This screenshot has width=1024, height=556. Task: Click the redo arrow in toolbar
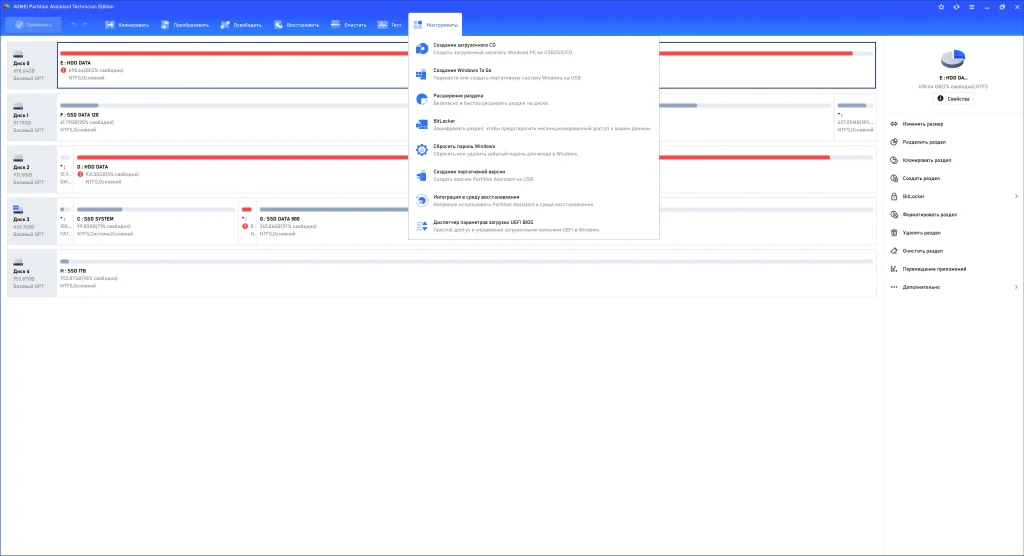(x=85, y=25)
